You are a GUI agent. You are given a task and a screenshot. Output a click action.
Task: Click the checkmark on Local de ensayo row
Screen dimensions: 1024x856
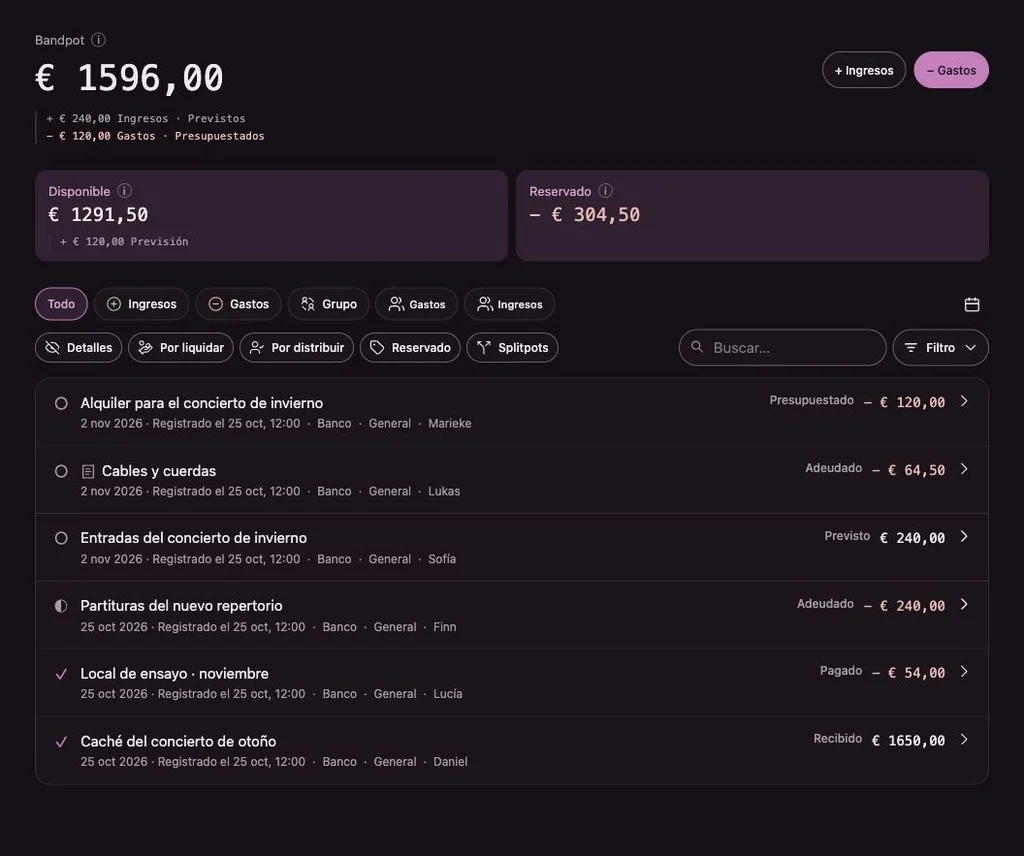point(61,674)
